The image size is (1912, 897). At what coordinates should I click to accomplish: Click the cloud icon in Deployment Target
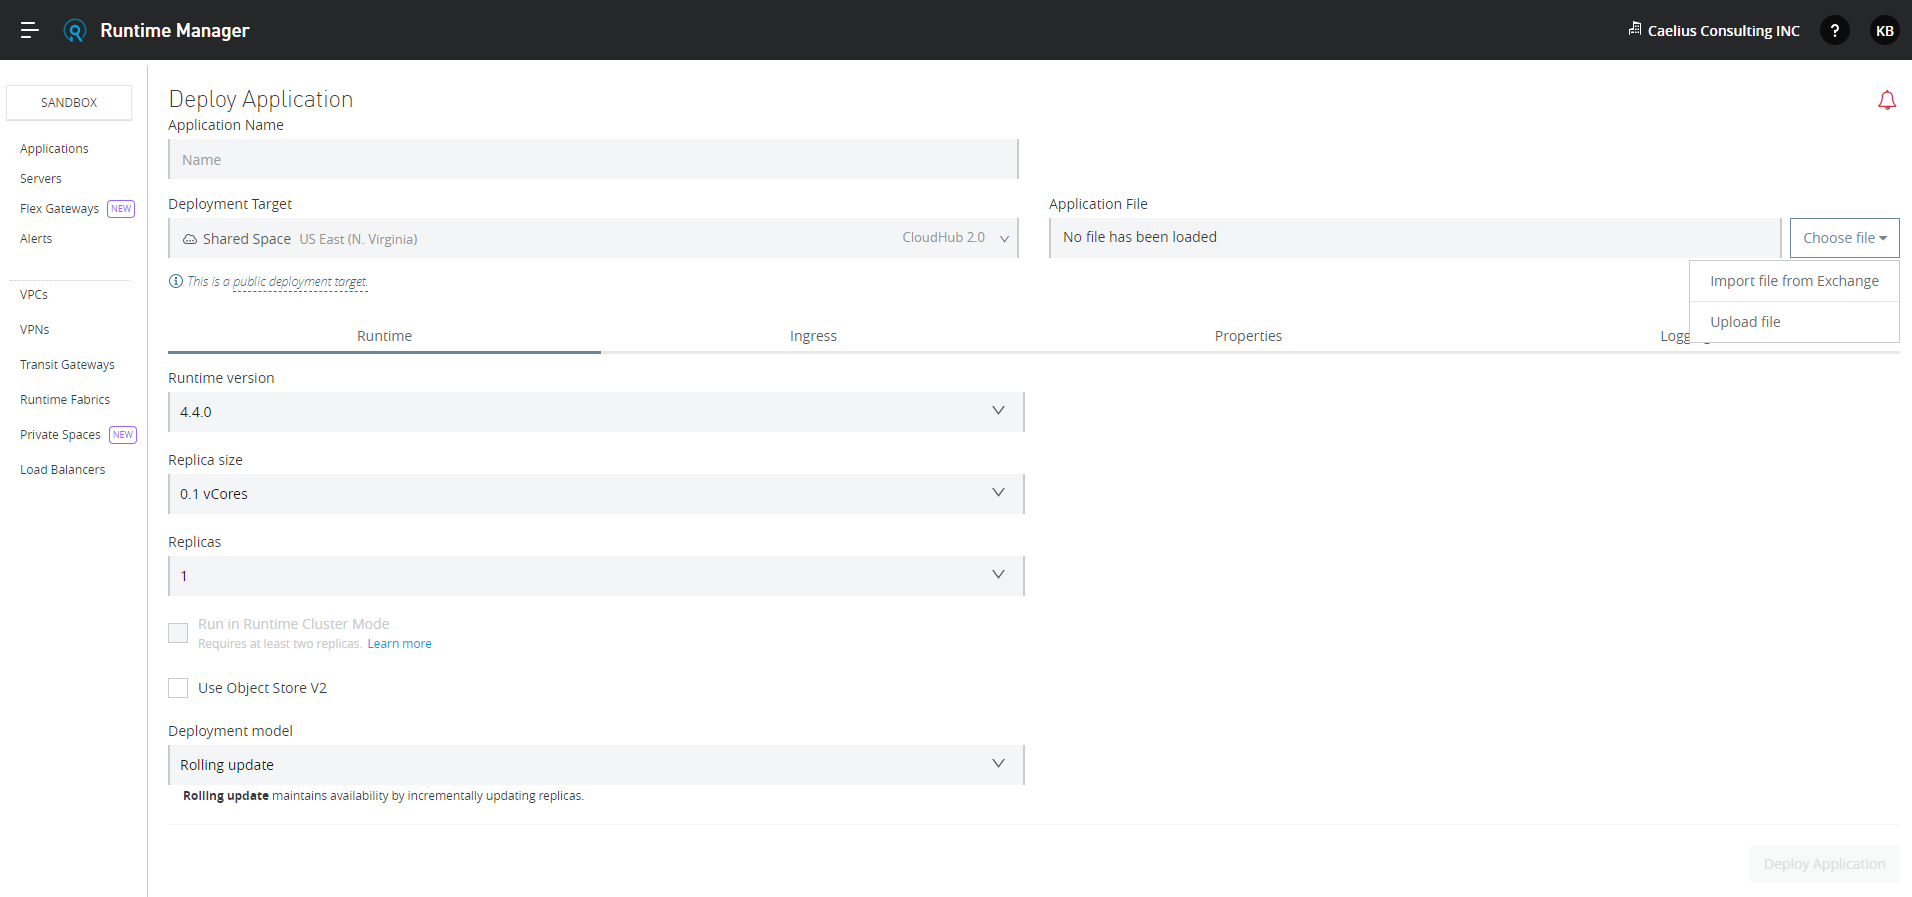click(190, 239)
